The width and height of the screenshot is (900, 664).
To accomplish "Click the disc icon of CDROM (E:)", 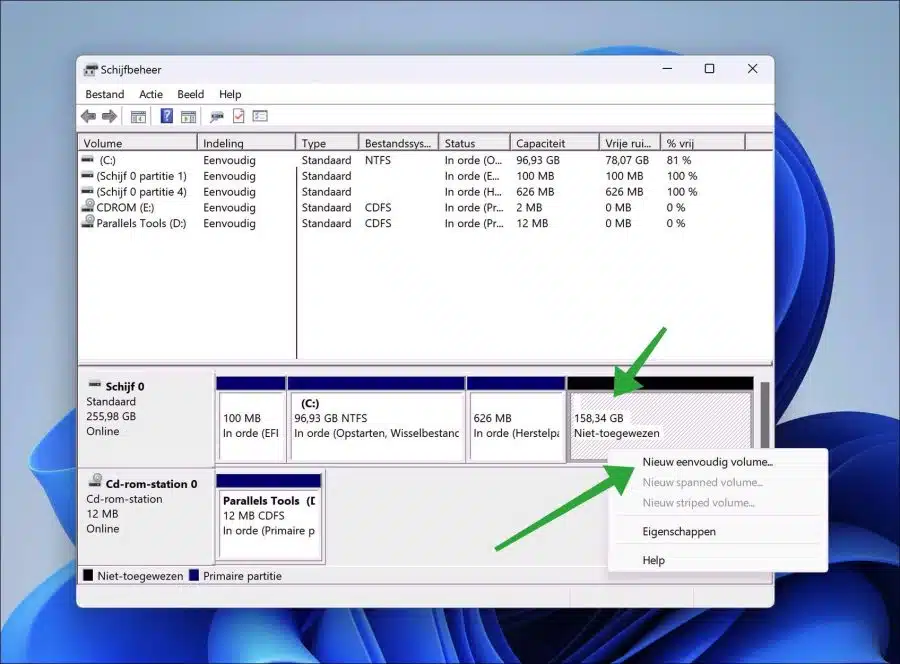I will [x=88, y=205].
